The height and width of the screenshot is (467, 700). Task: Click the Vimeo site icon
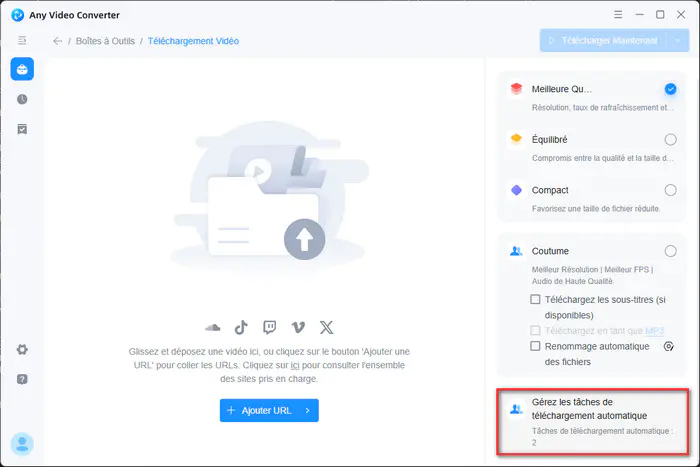tap(298, 328)
